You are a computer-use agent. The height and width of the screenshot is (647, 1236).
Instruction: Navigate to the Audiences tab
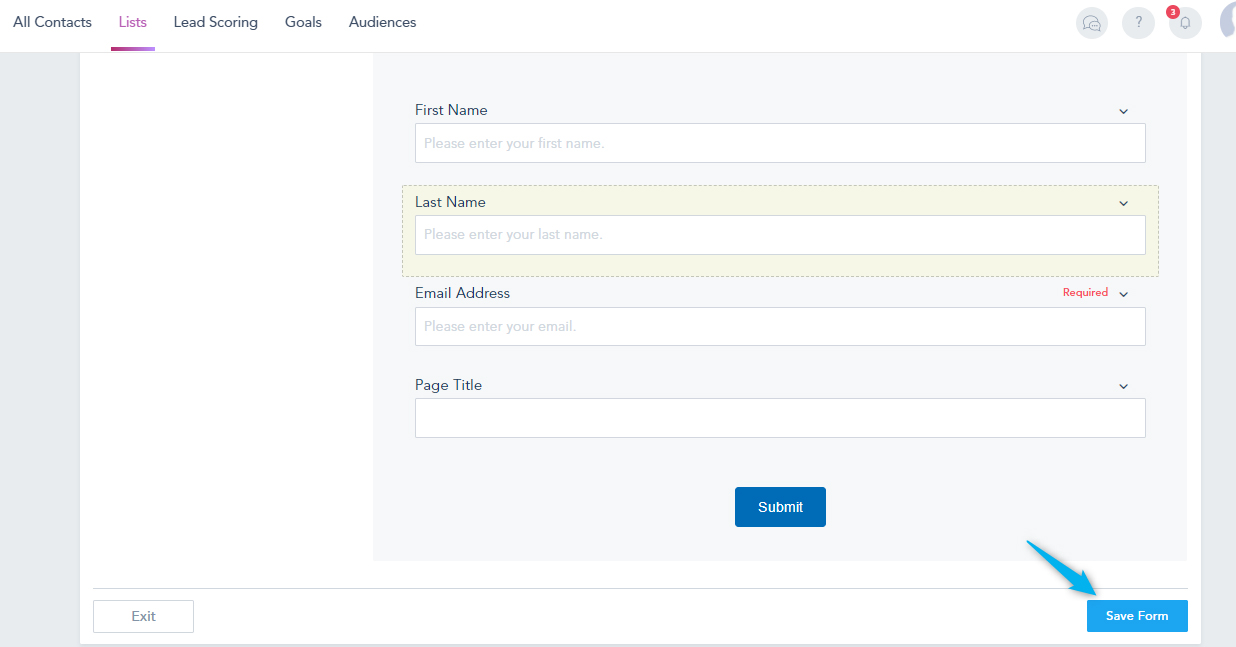382,22
